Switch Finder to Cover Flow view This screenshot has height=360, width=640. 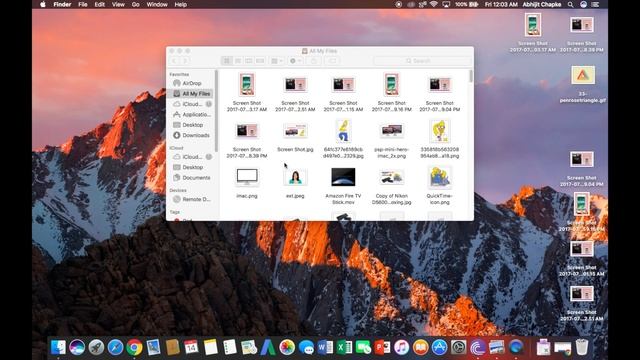point(260,61)
